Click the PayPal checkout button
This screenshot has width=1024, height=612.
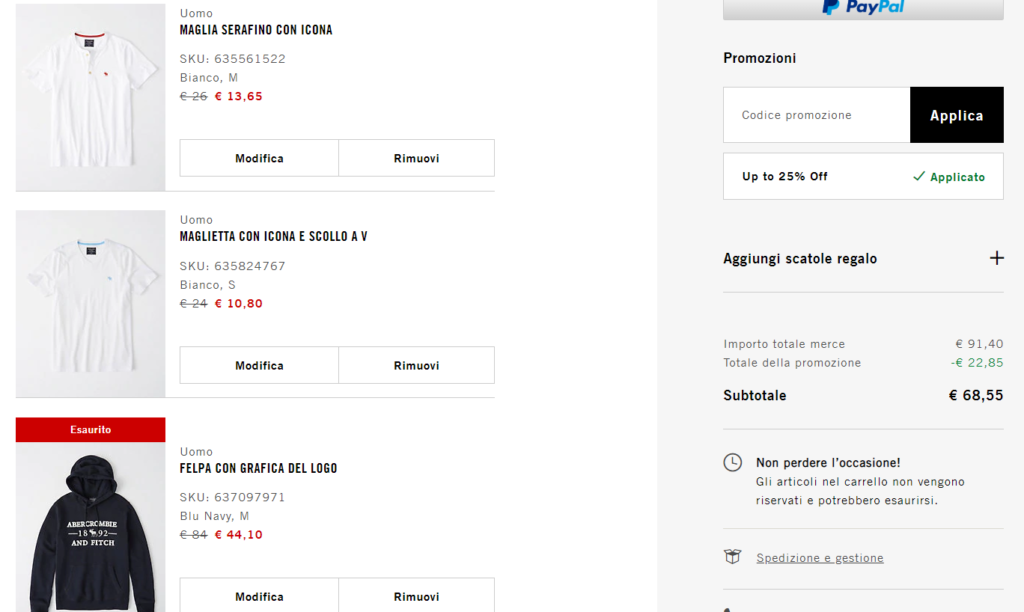pos(863,8)
